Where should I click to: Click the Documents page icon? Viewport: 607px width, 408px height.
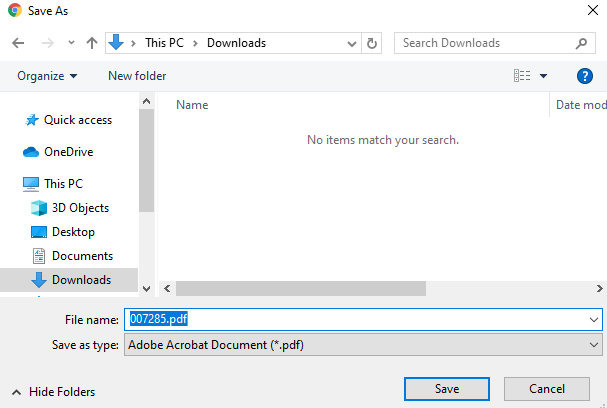(39, 256)
